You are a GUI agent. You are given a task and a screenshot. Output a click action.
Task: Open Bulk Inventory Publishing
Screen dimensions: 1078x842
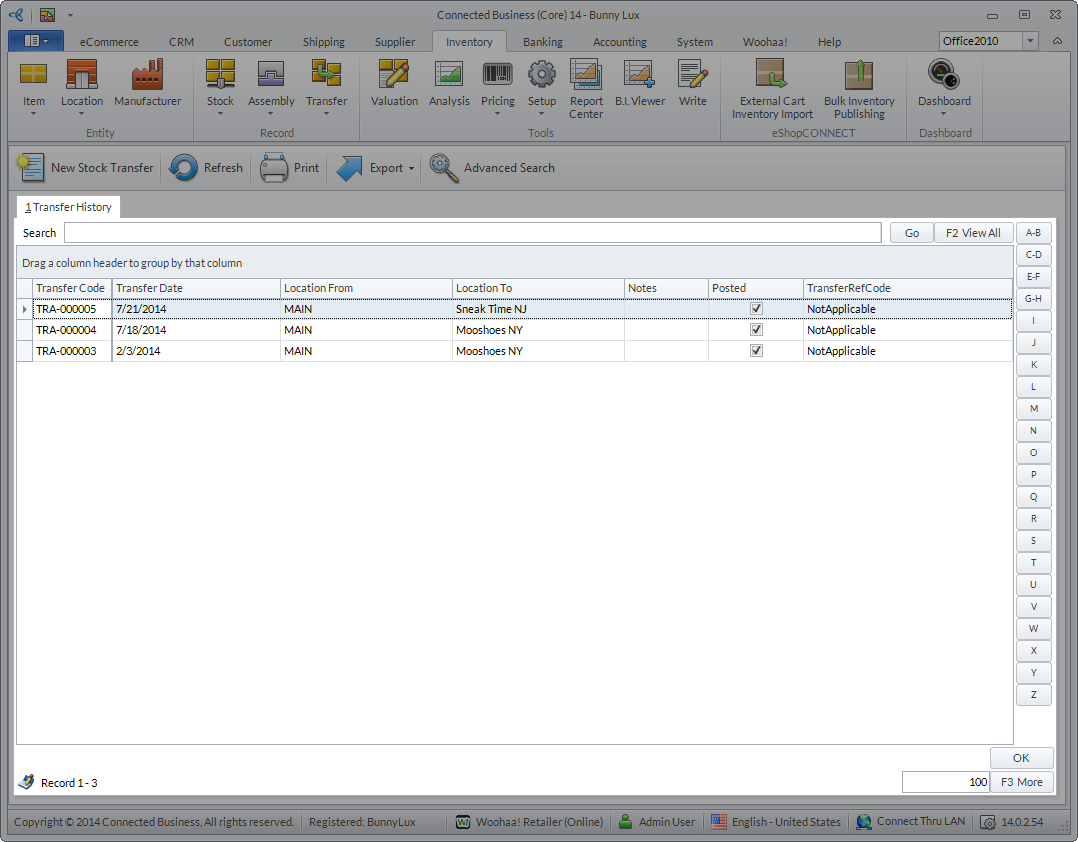(859, 75)
